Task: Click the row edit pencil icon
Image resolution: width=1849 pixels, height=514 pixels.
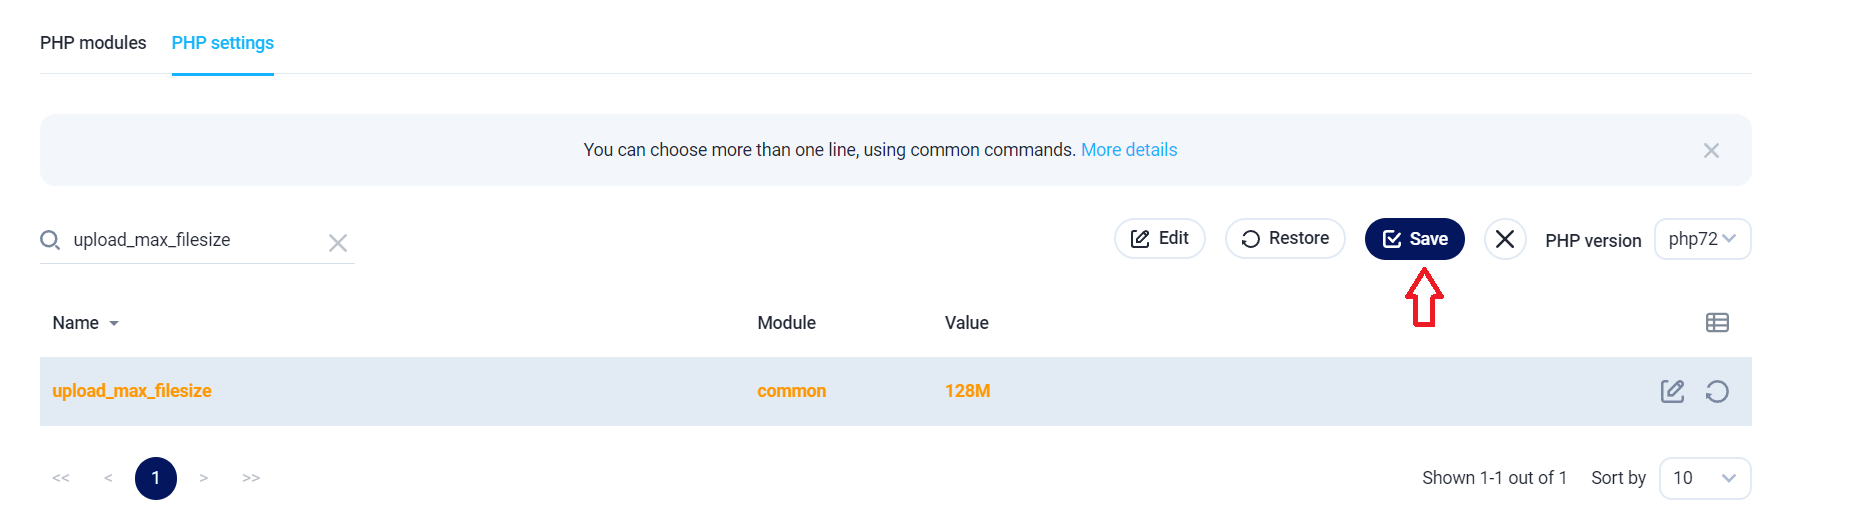Action: [x=1672, y=391]
